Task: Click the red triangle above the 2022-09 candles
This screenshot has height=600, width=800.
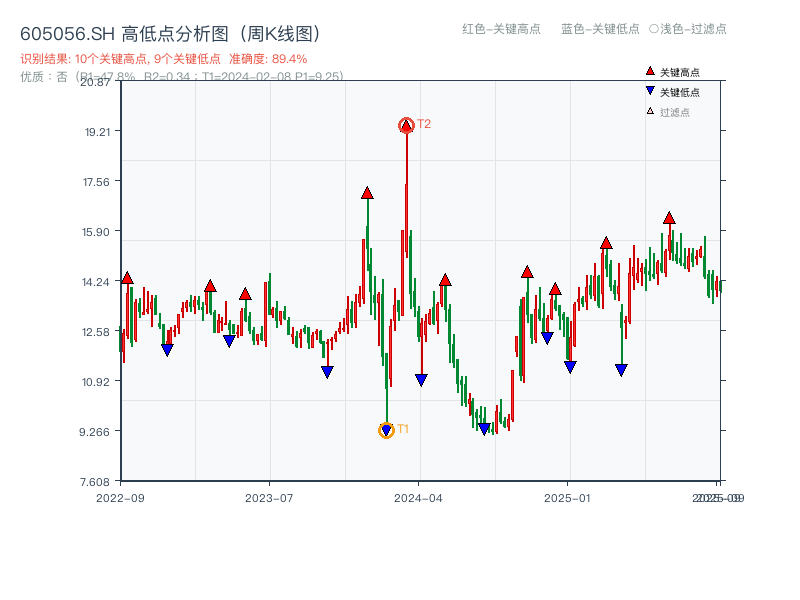Action: 127,277
